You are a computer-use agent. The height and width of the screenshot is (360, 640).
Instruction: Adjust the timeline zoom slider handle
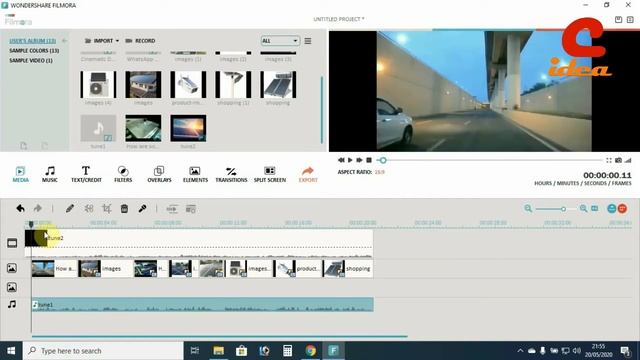(563, 209)
